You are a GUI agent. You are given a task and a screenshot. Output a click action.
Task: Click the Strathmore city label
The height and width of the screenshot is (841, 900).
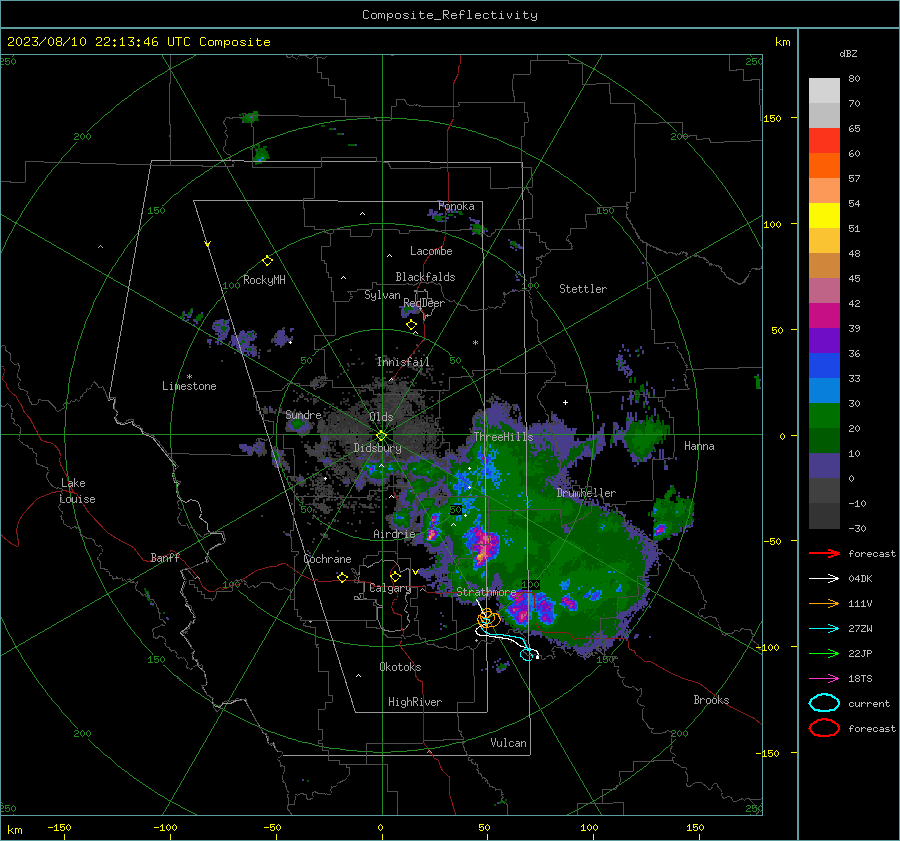click(x=486, y=592)
